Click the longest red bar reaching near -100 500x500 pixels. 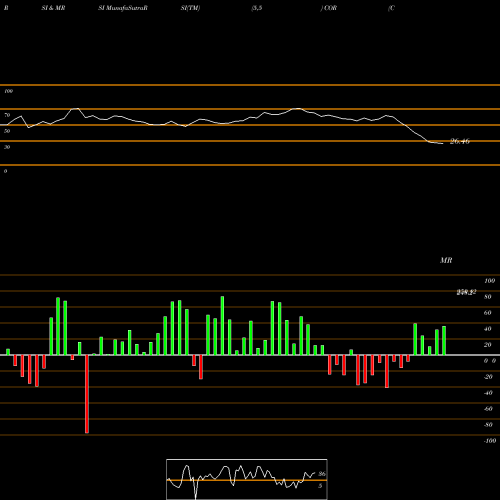point(87,394)
